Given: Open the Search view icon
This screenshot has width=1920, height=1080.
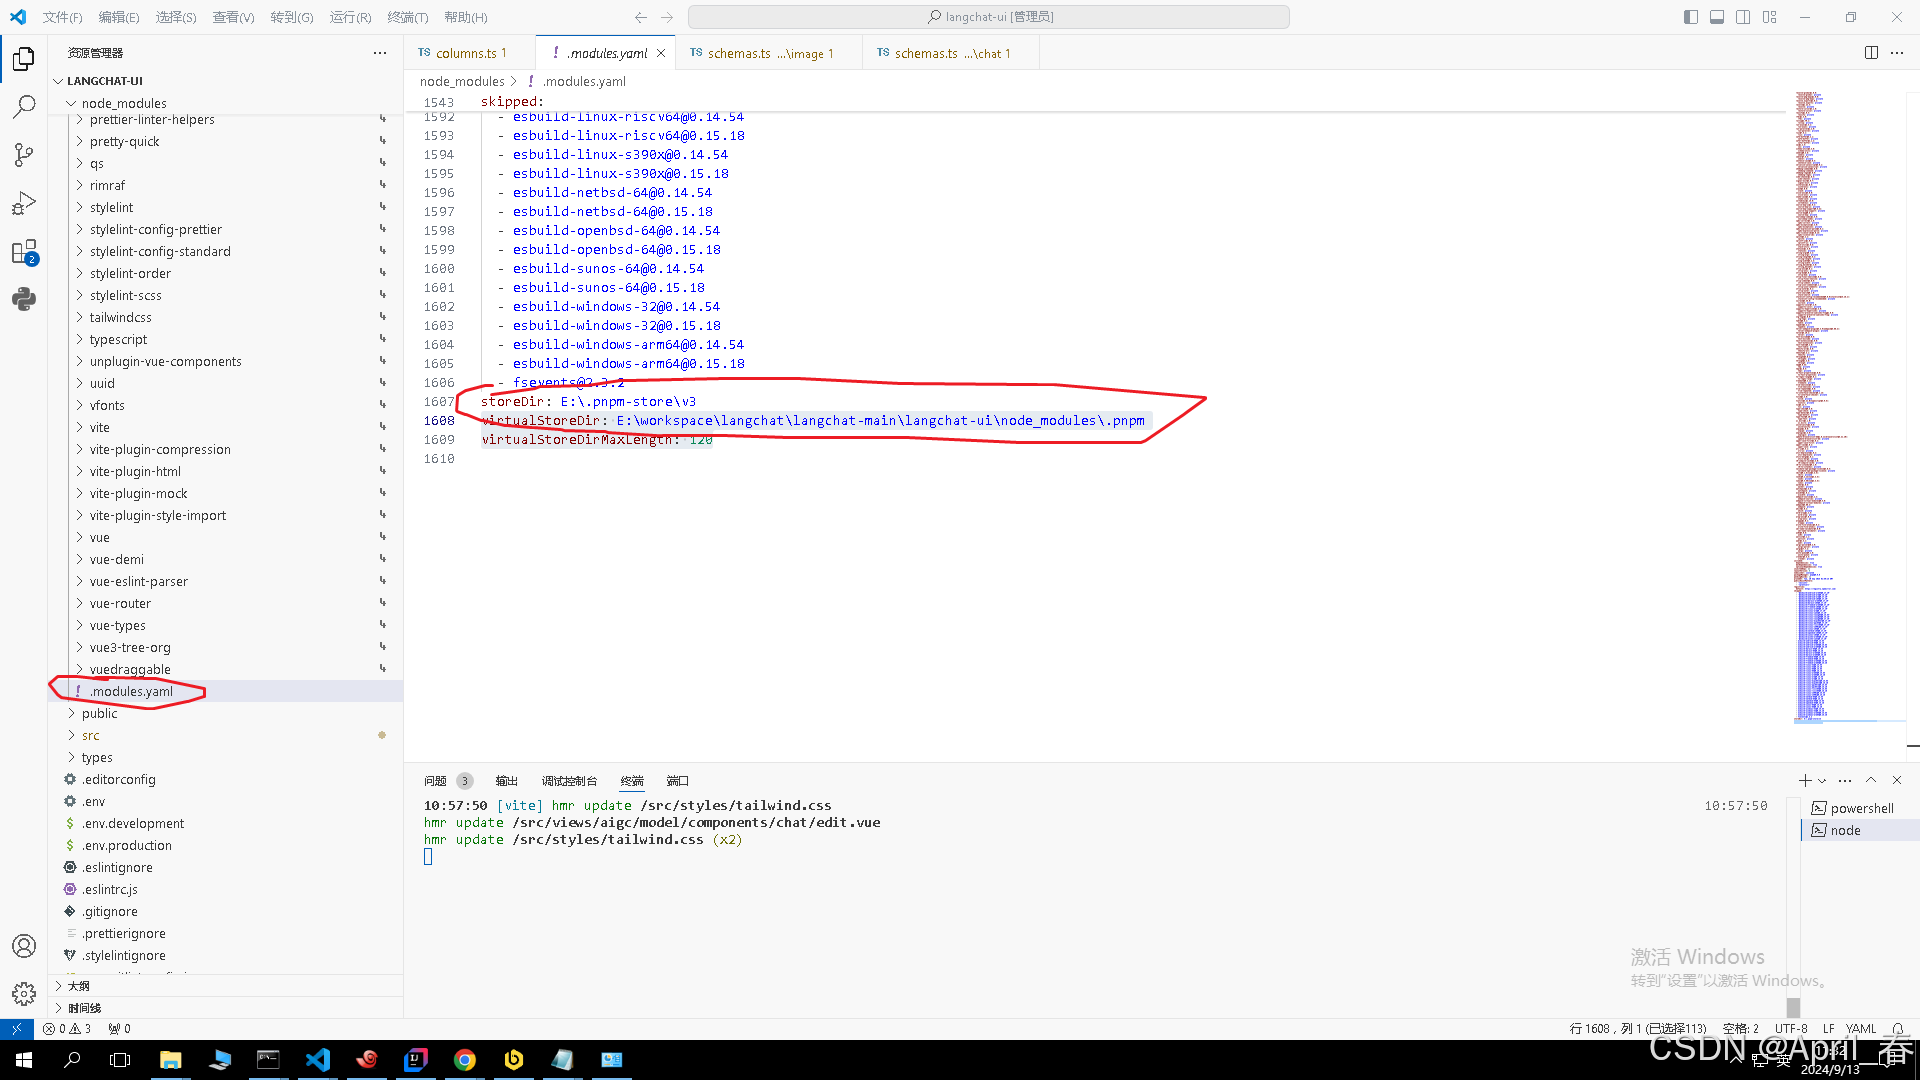Looking at the screenshot, I should pyautogui.click(x=24, y=106).
